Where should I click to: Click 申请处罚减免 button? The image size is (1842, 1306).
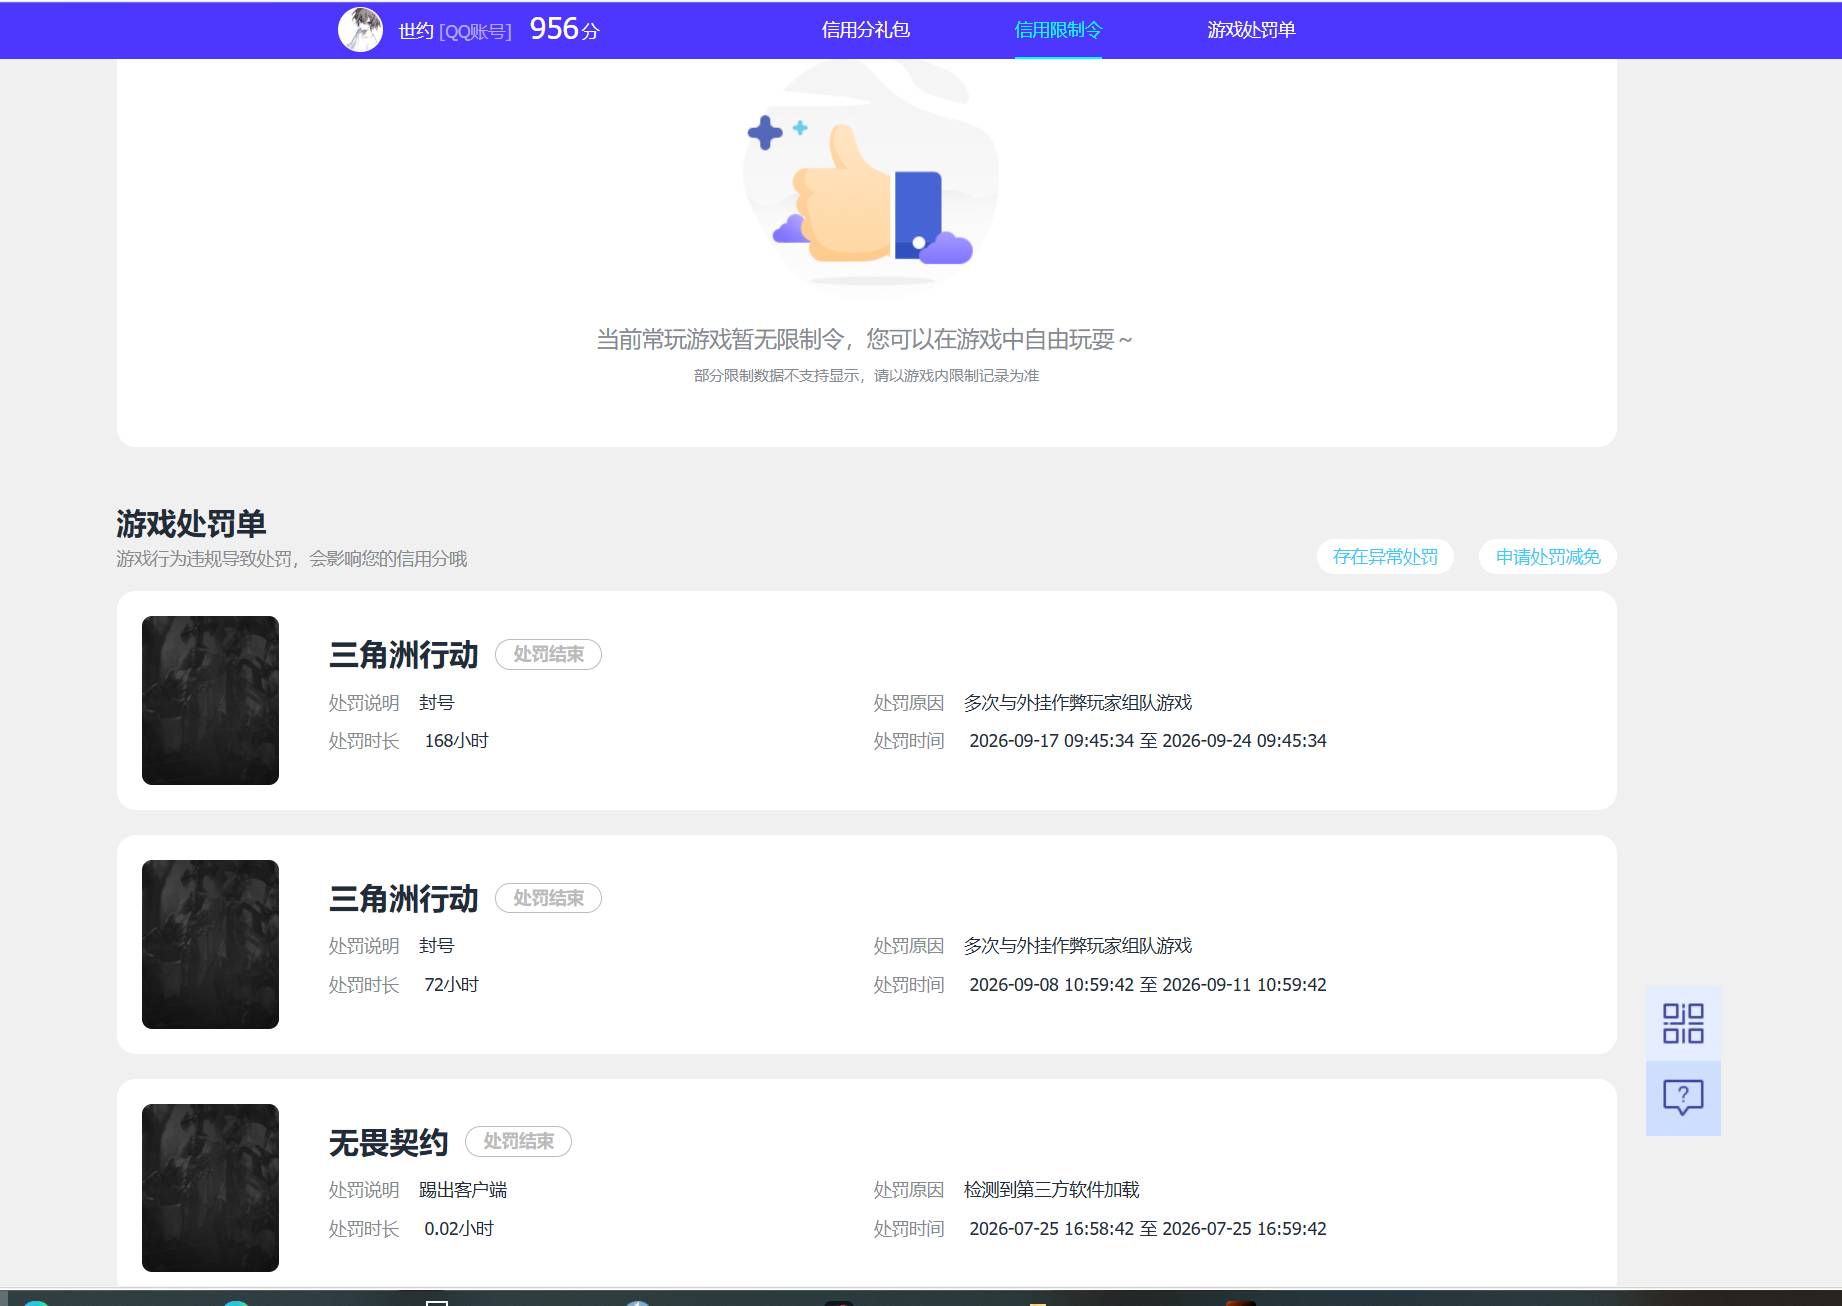pos(1548,557)
